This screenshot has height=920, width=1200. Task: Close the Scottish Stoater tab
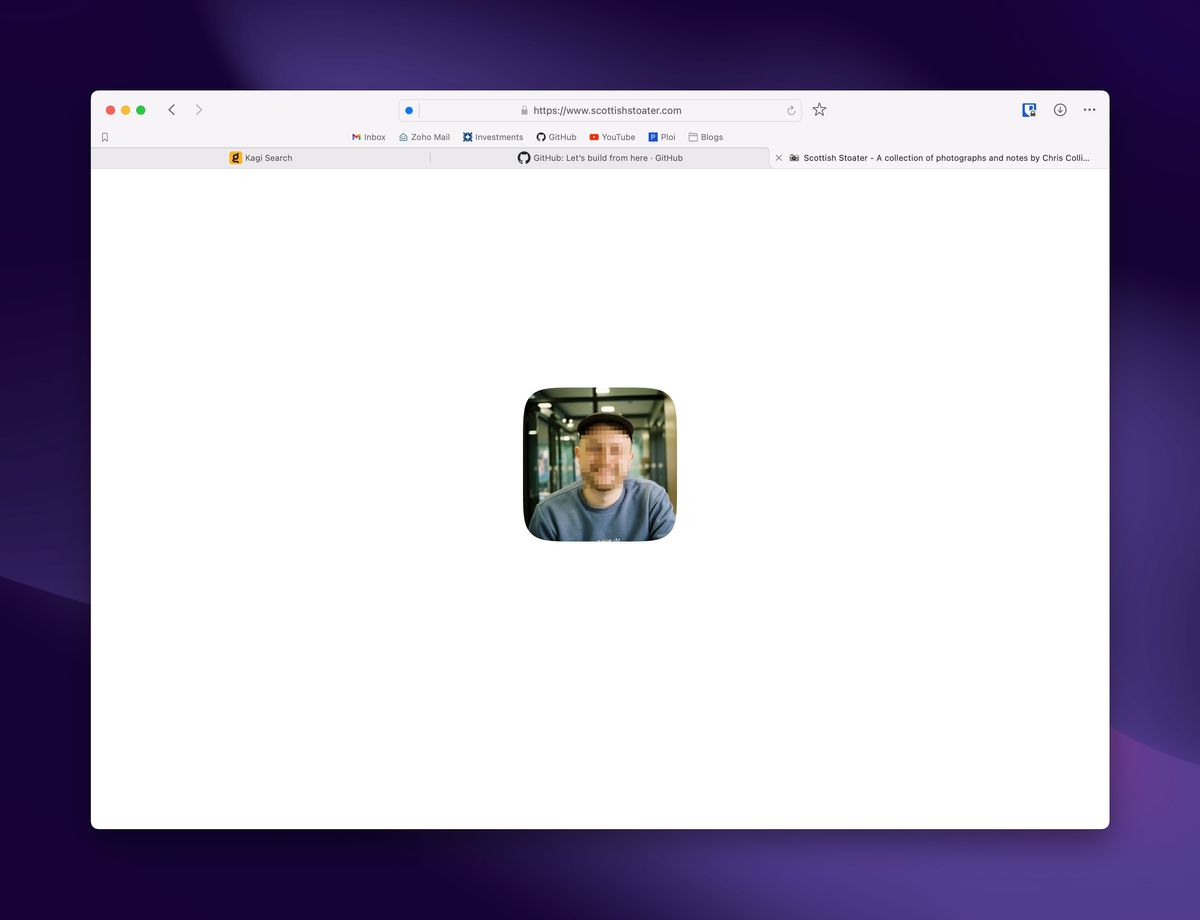(779, 158)
